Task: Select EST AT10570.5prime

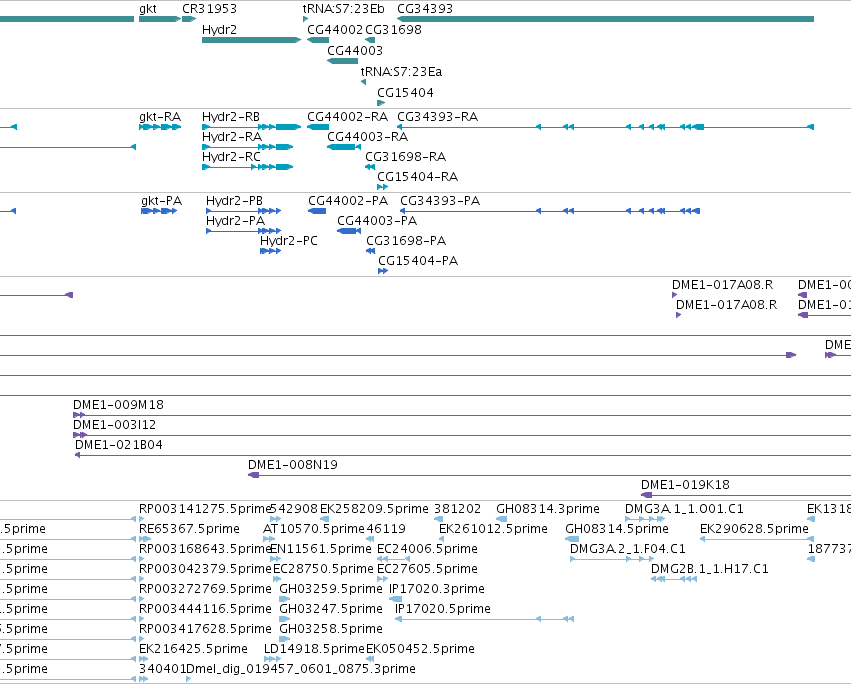Action: pos(314,529)
